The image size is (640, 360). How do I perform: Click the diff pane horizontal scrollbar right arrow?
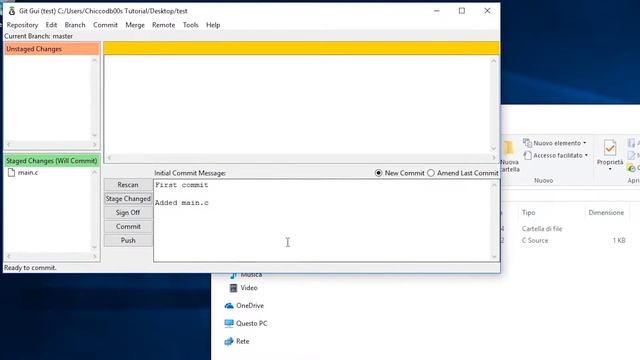tap(493, 158)
